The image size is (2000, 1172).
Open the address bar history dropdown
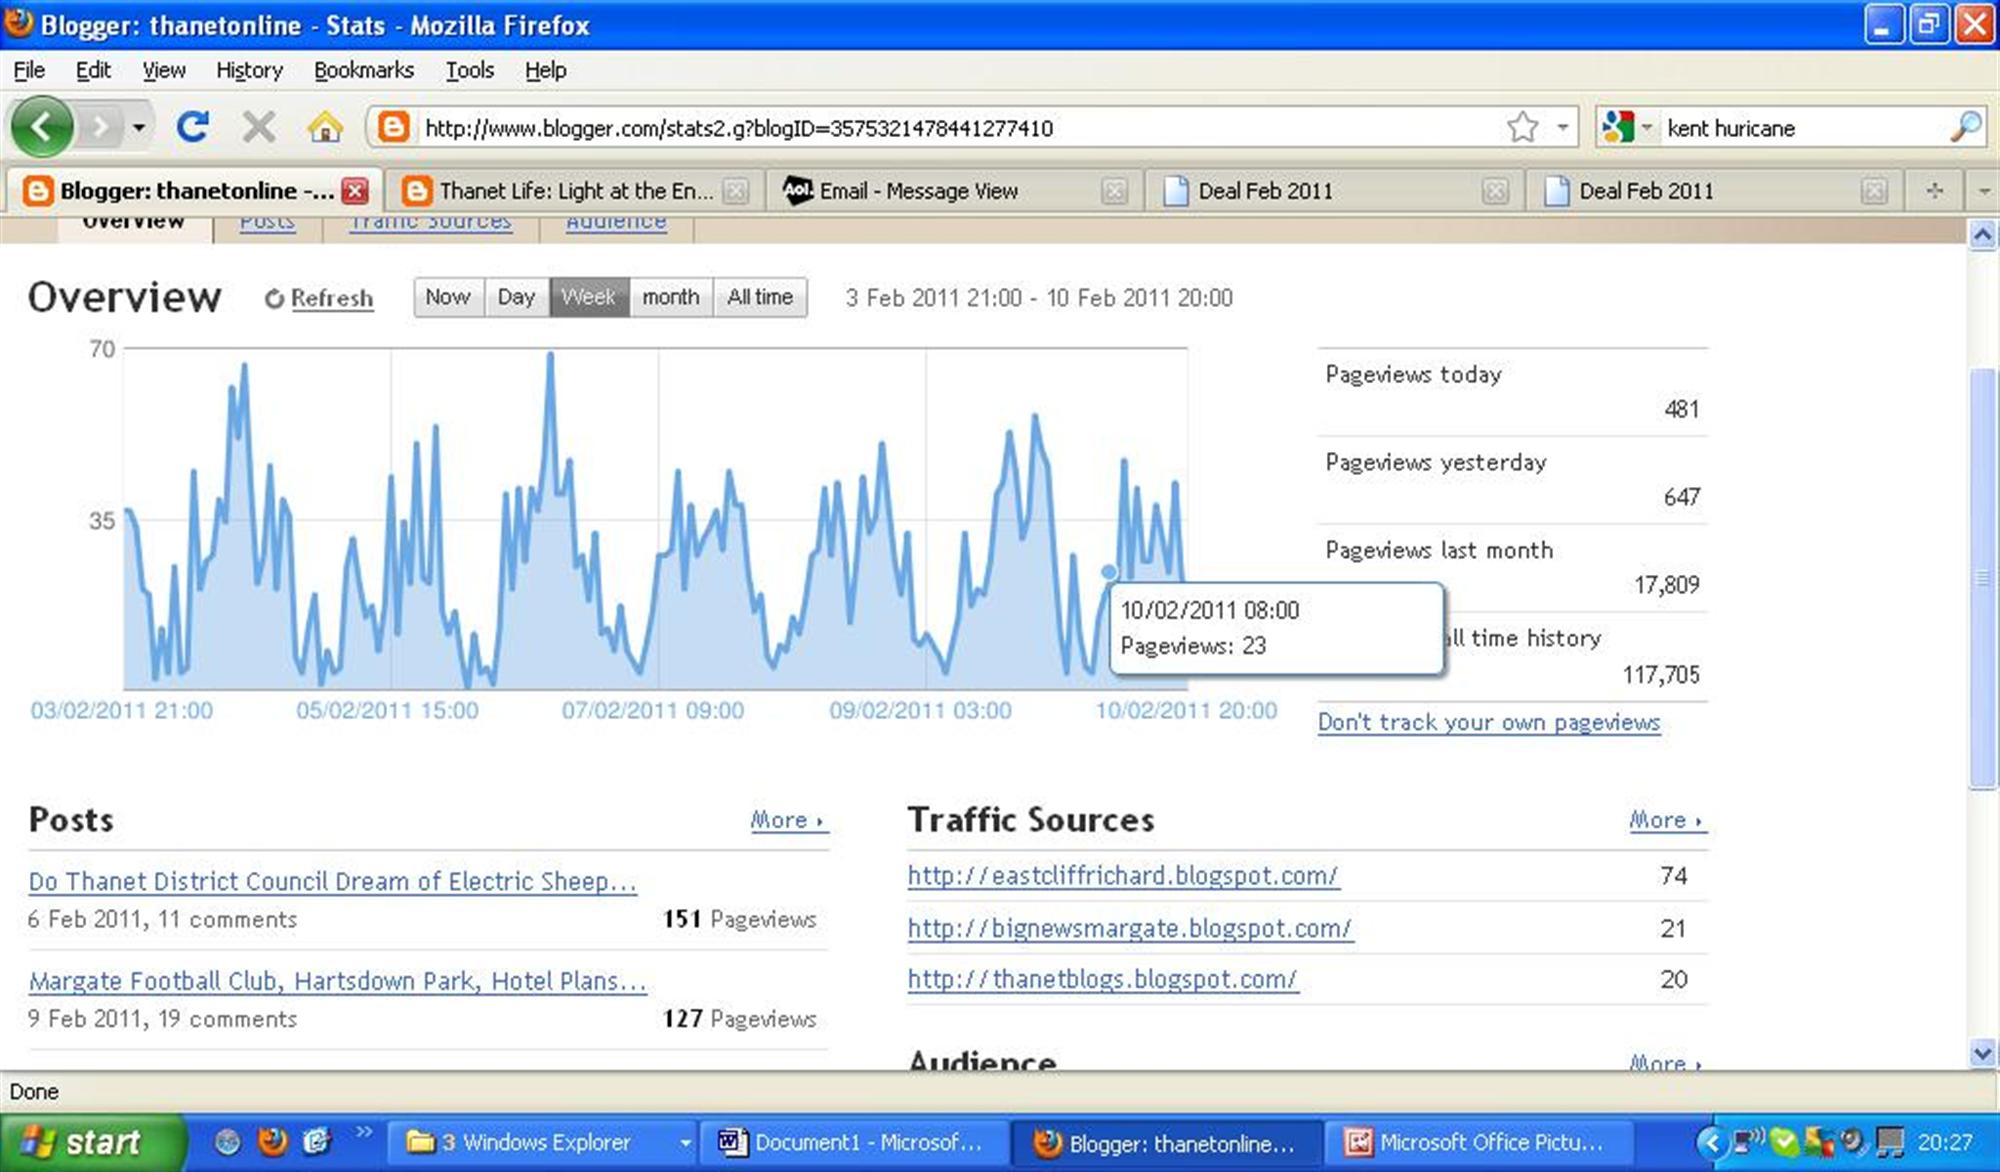click(1562, 128)
